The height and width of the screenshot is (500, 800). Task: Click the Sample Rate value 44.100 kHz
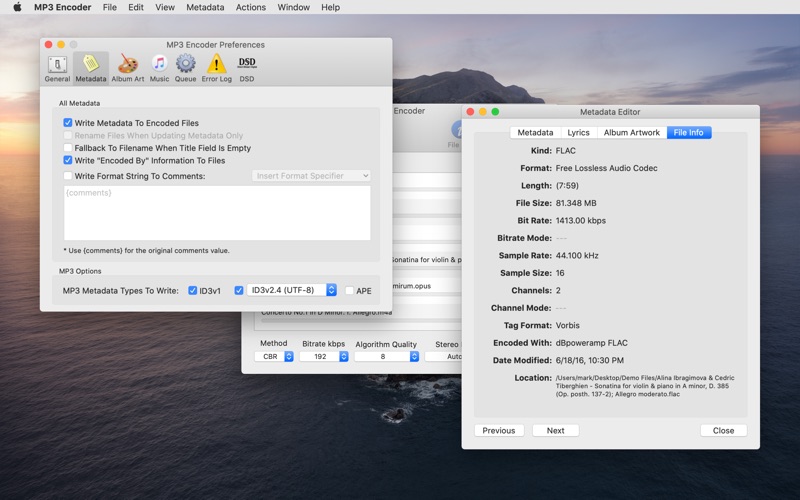pyautogui.click(x=577, y=256)
